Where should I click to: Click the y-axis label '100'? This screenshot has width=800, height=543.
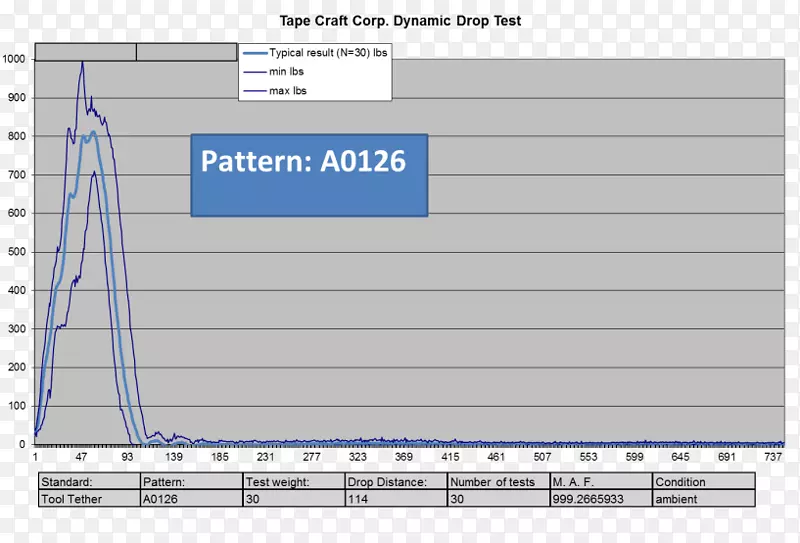[x=16, y=406]
